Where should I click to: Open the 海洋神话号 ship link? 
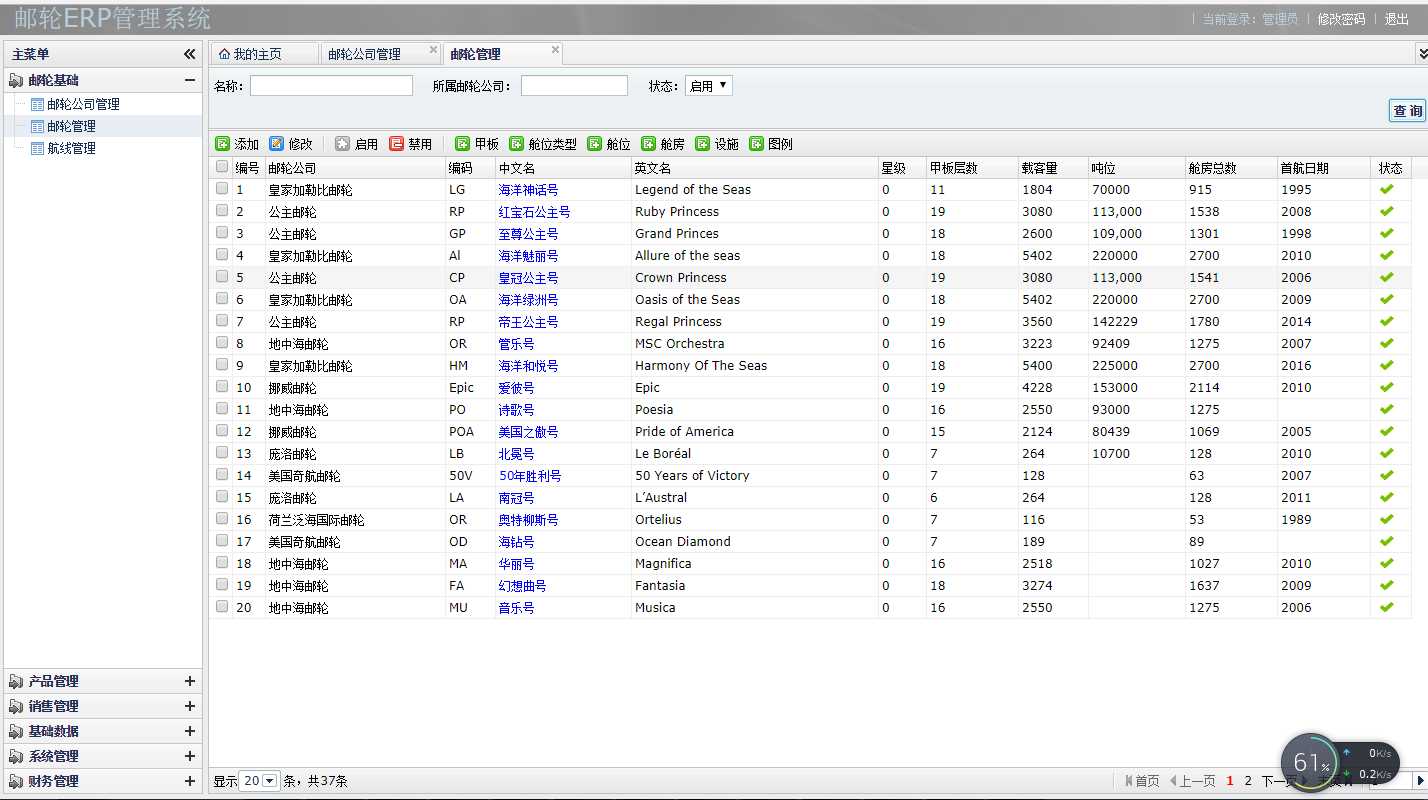point(528,189)
